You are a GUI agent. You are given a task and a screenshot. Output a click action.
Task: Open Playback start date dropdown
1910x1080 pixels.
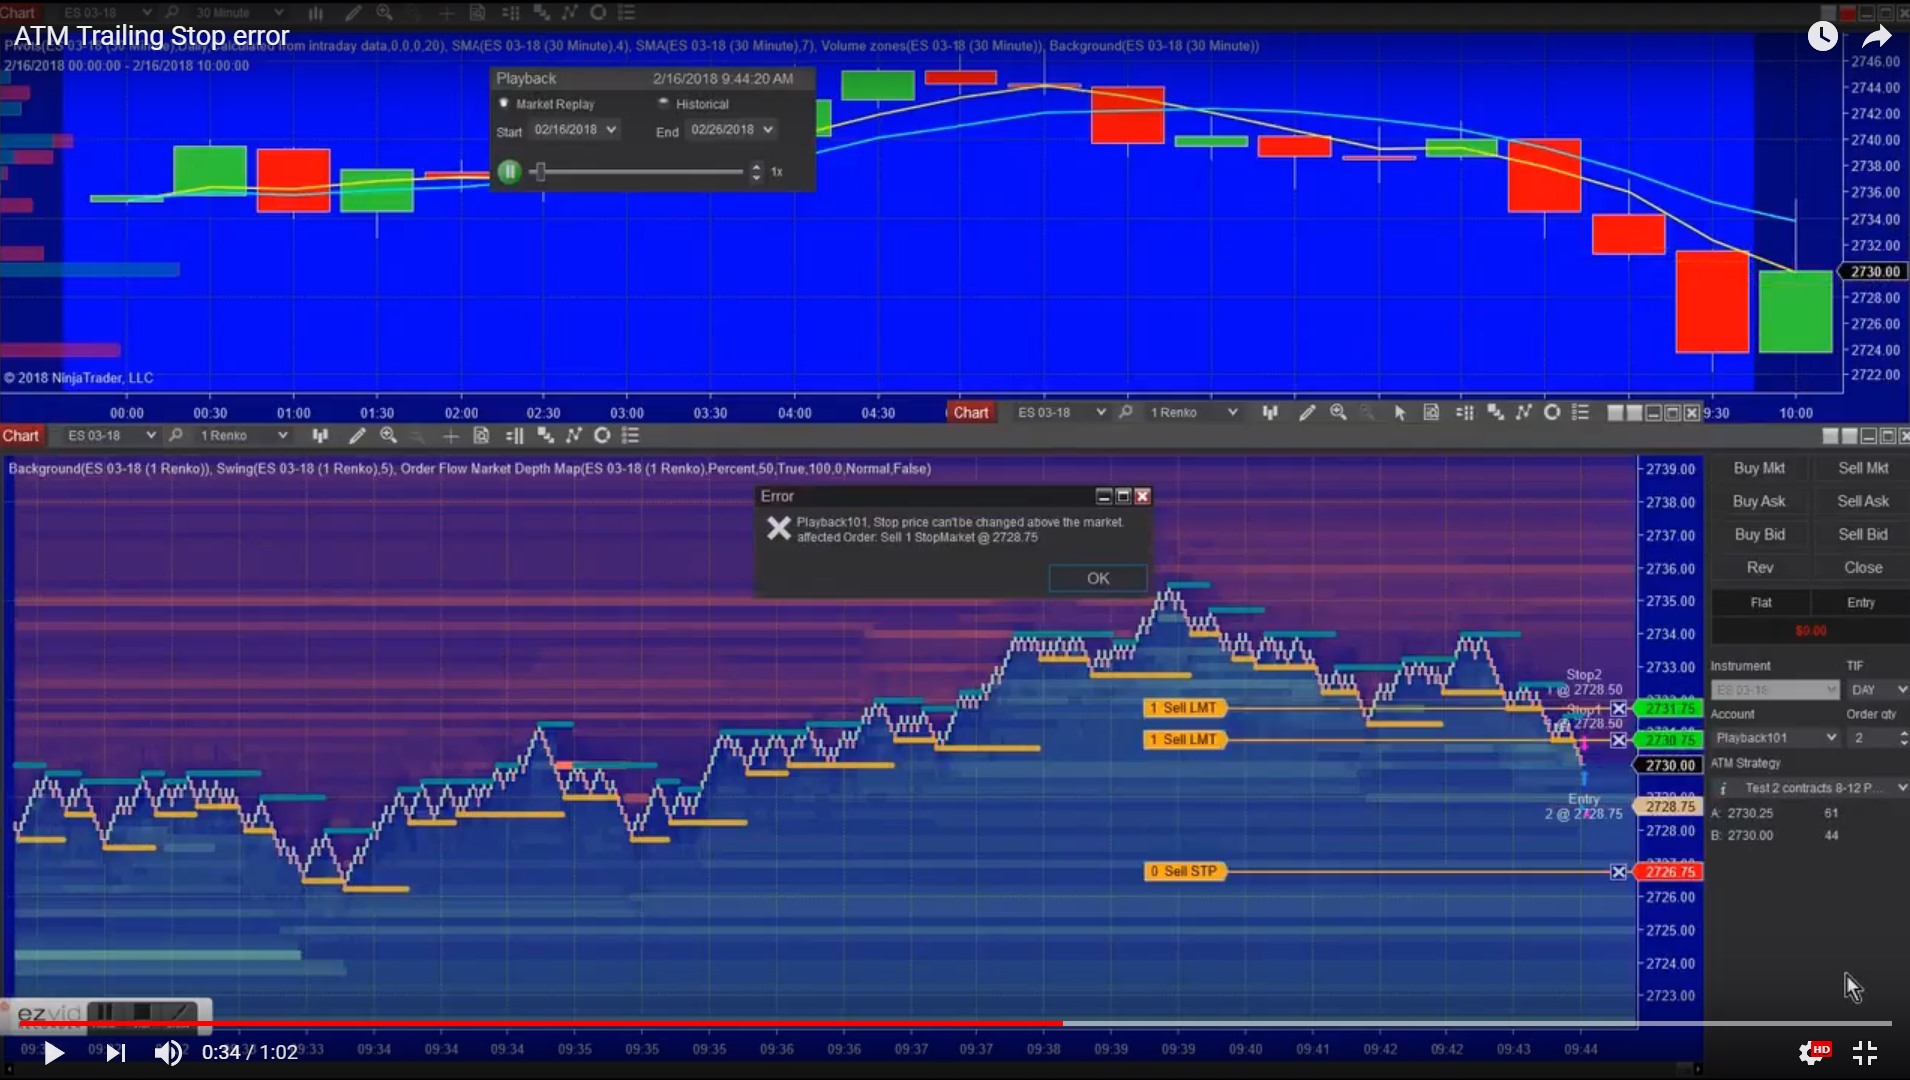click(x=575, y=130)
